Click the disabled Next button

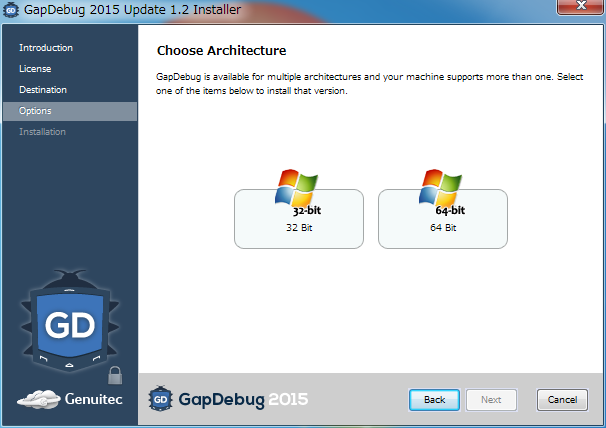pos(491,400)
